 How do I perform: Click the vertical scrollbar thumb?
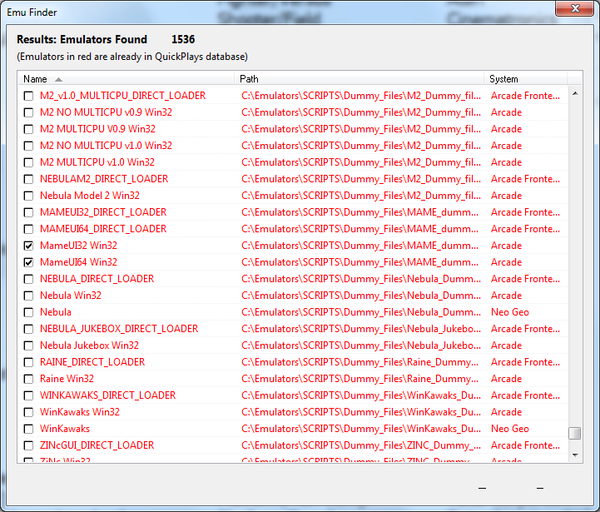(574, 433)
